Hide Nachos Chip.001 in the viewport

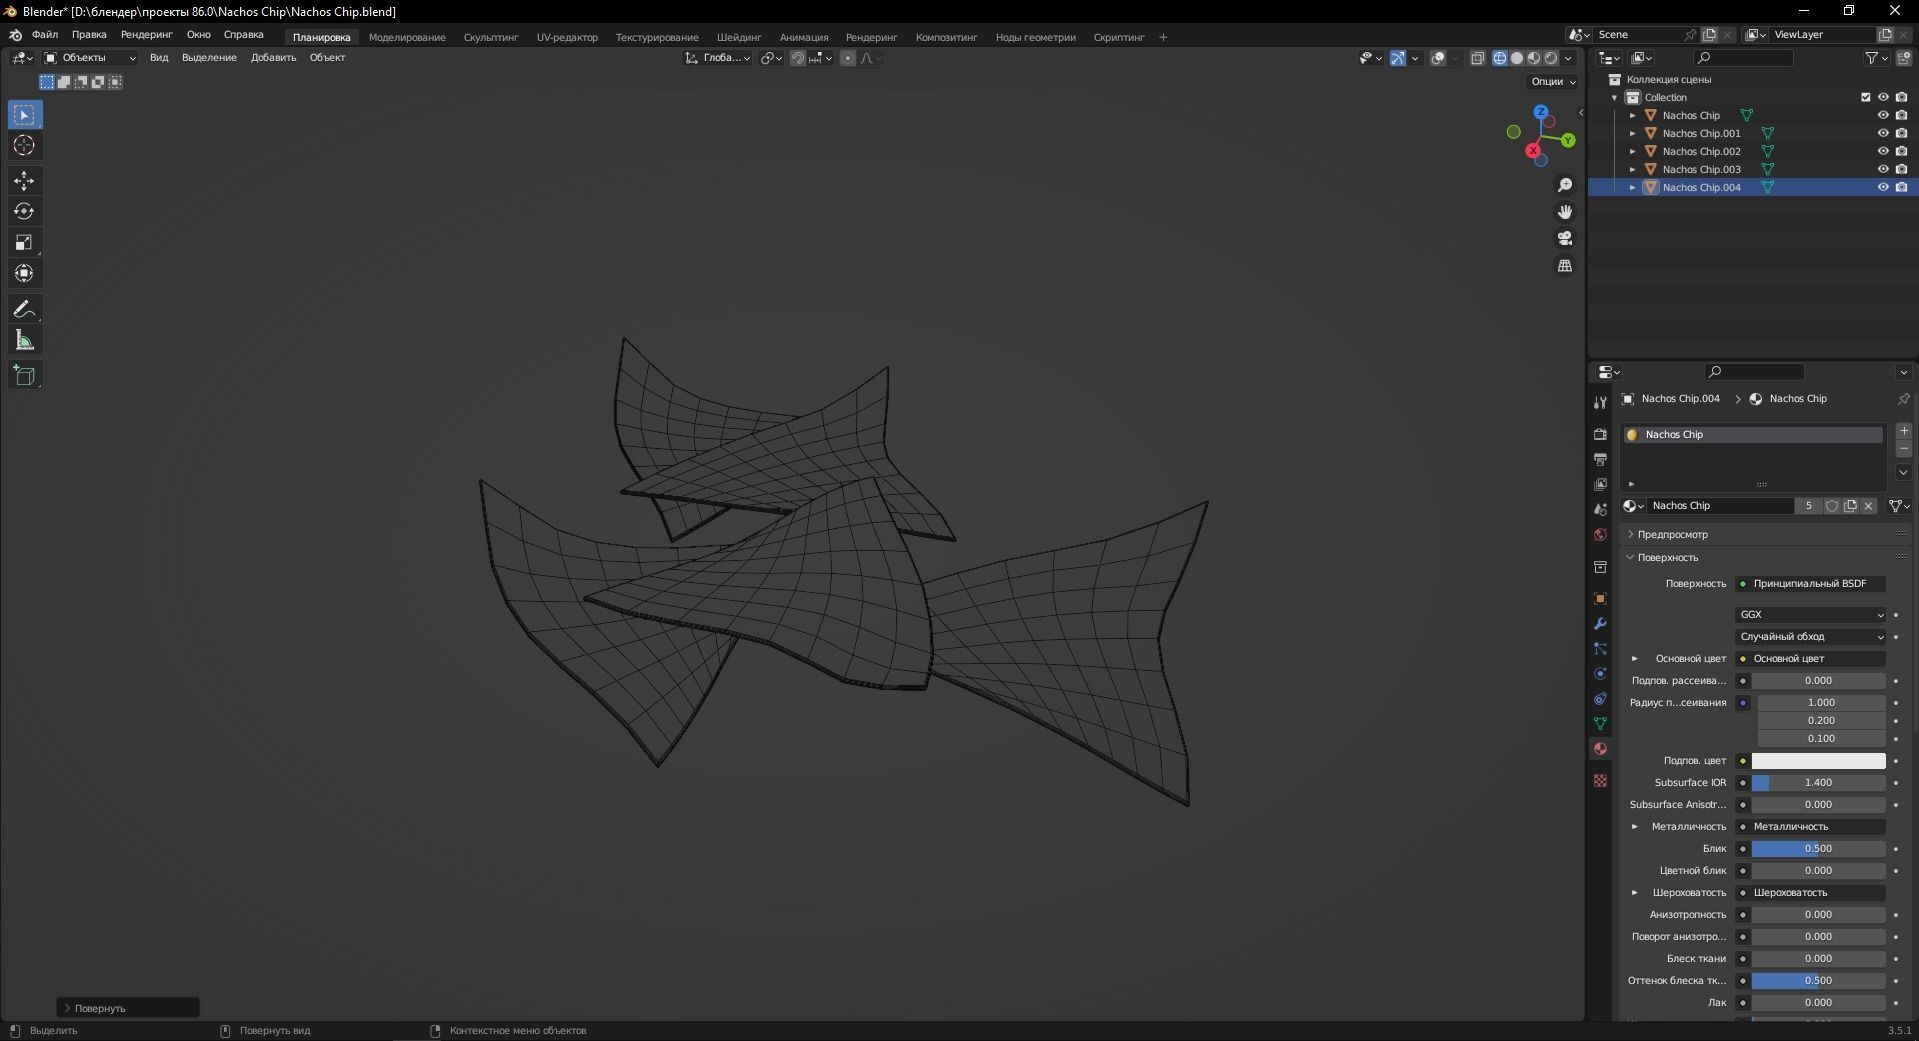pos(1883,133)
